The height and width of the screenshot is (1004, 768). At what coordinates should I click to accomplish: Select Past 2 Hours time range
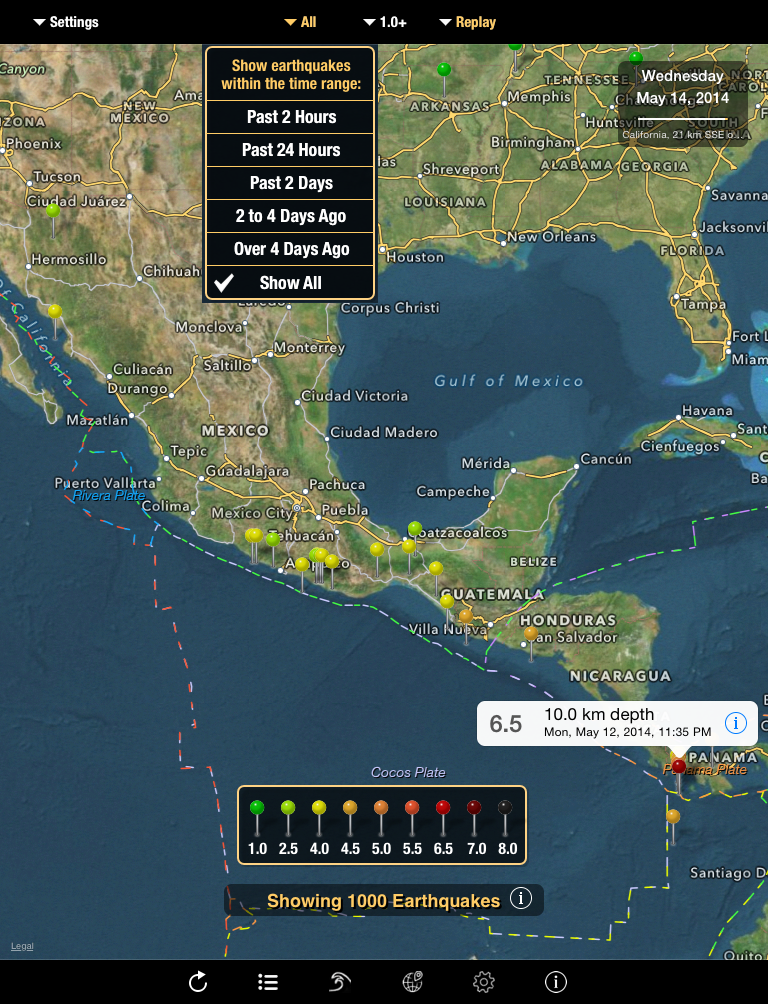(290, 117)
